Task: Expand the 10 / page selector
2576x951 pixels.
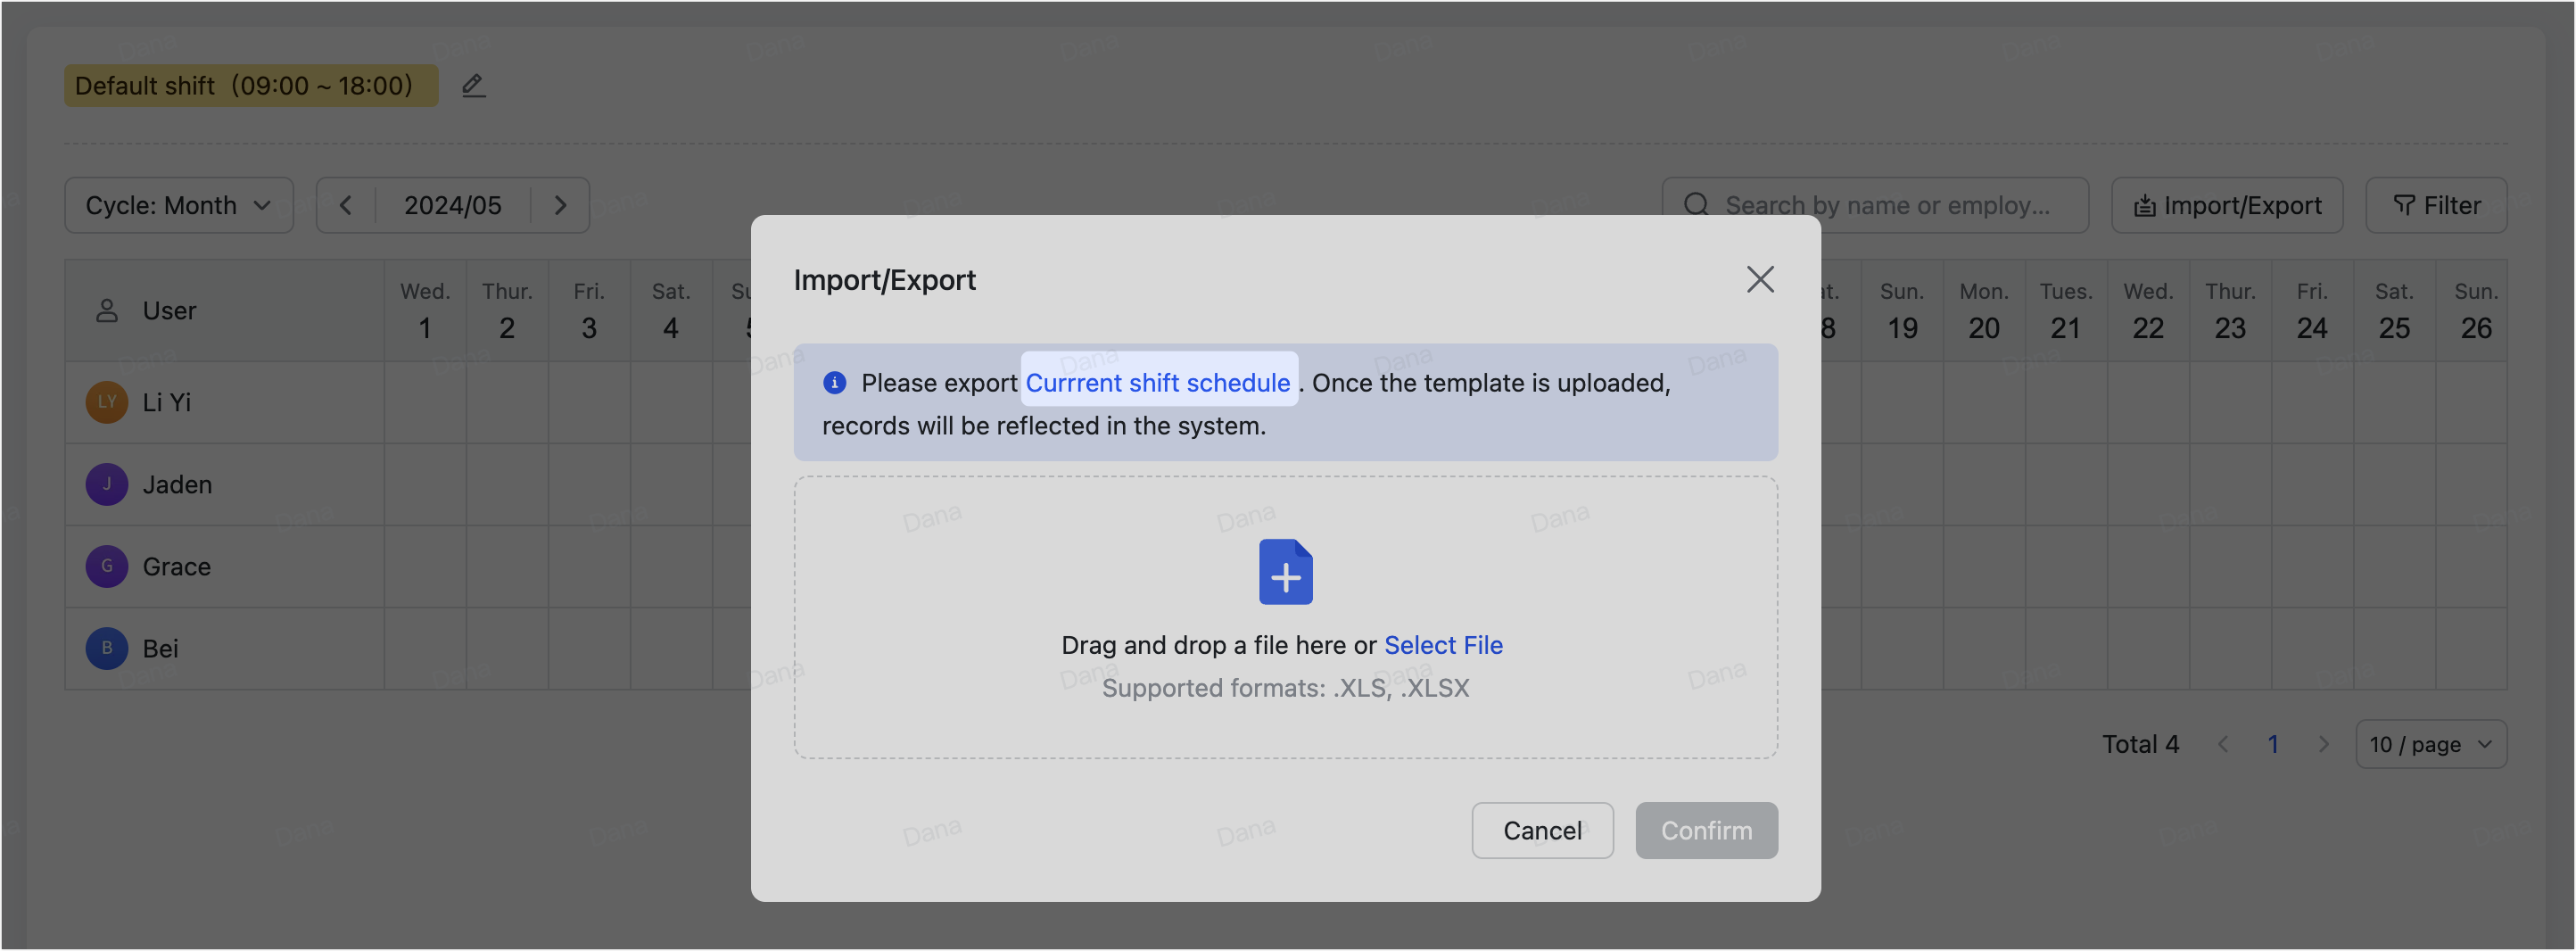Action: 2430,744
